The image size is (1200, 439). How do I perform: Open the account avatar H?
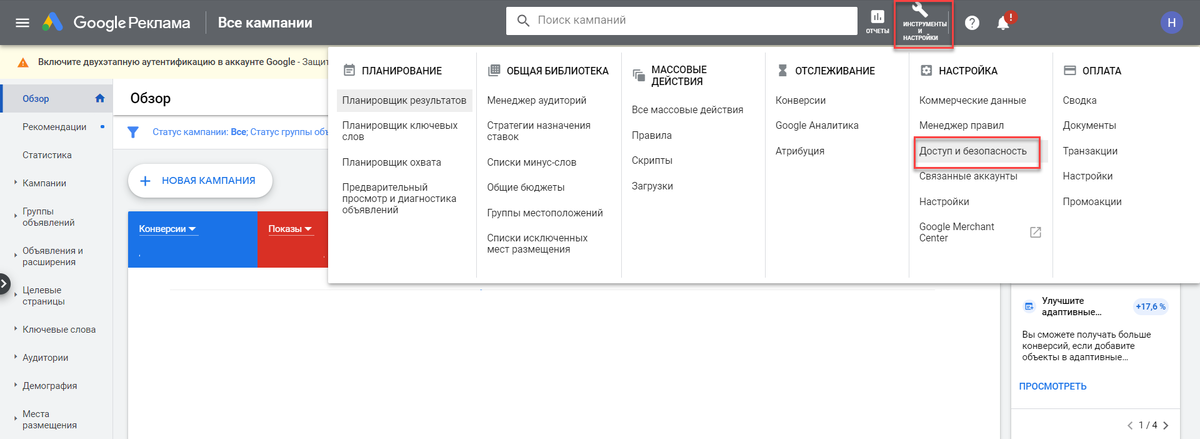(1171, 22)
